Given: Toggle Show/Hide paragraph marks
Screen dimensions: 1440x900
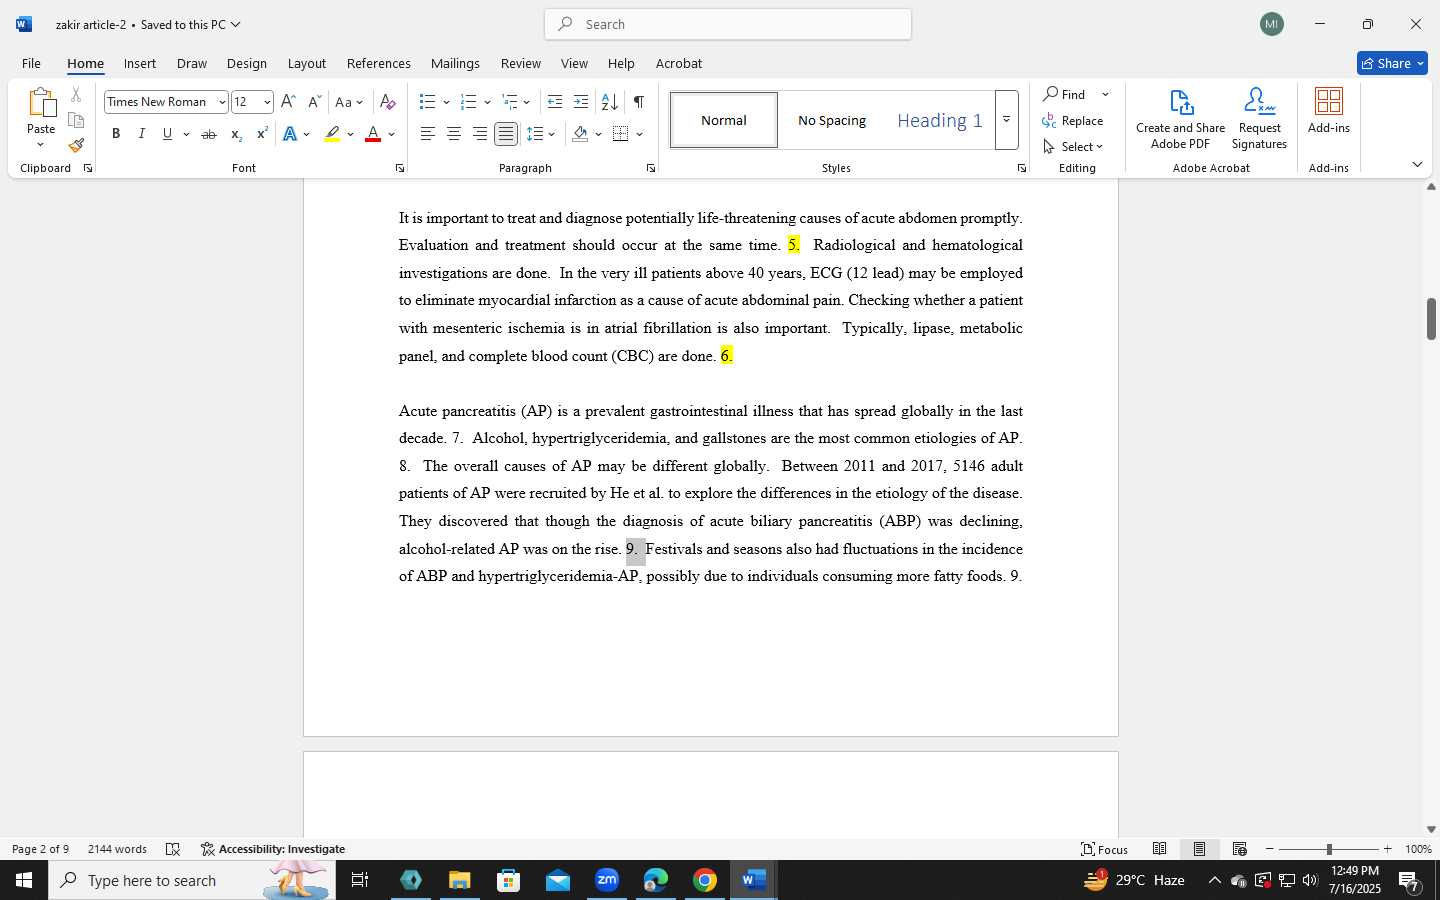Looking at the screenshot, I should [639, 102].
